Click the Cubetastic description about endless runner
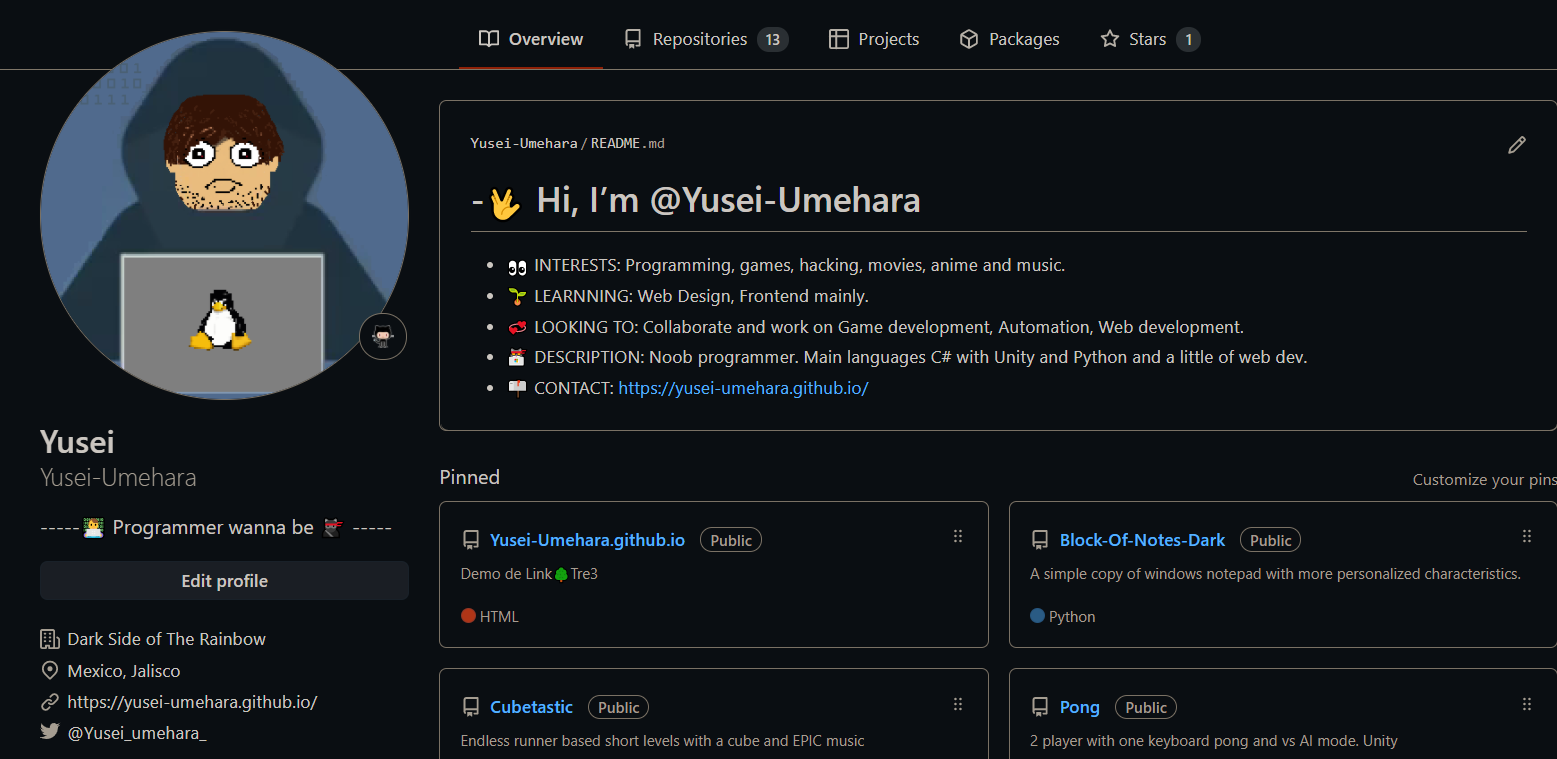The image size is (1557, 759). click(663, 741)
